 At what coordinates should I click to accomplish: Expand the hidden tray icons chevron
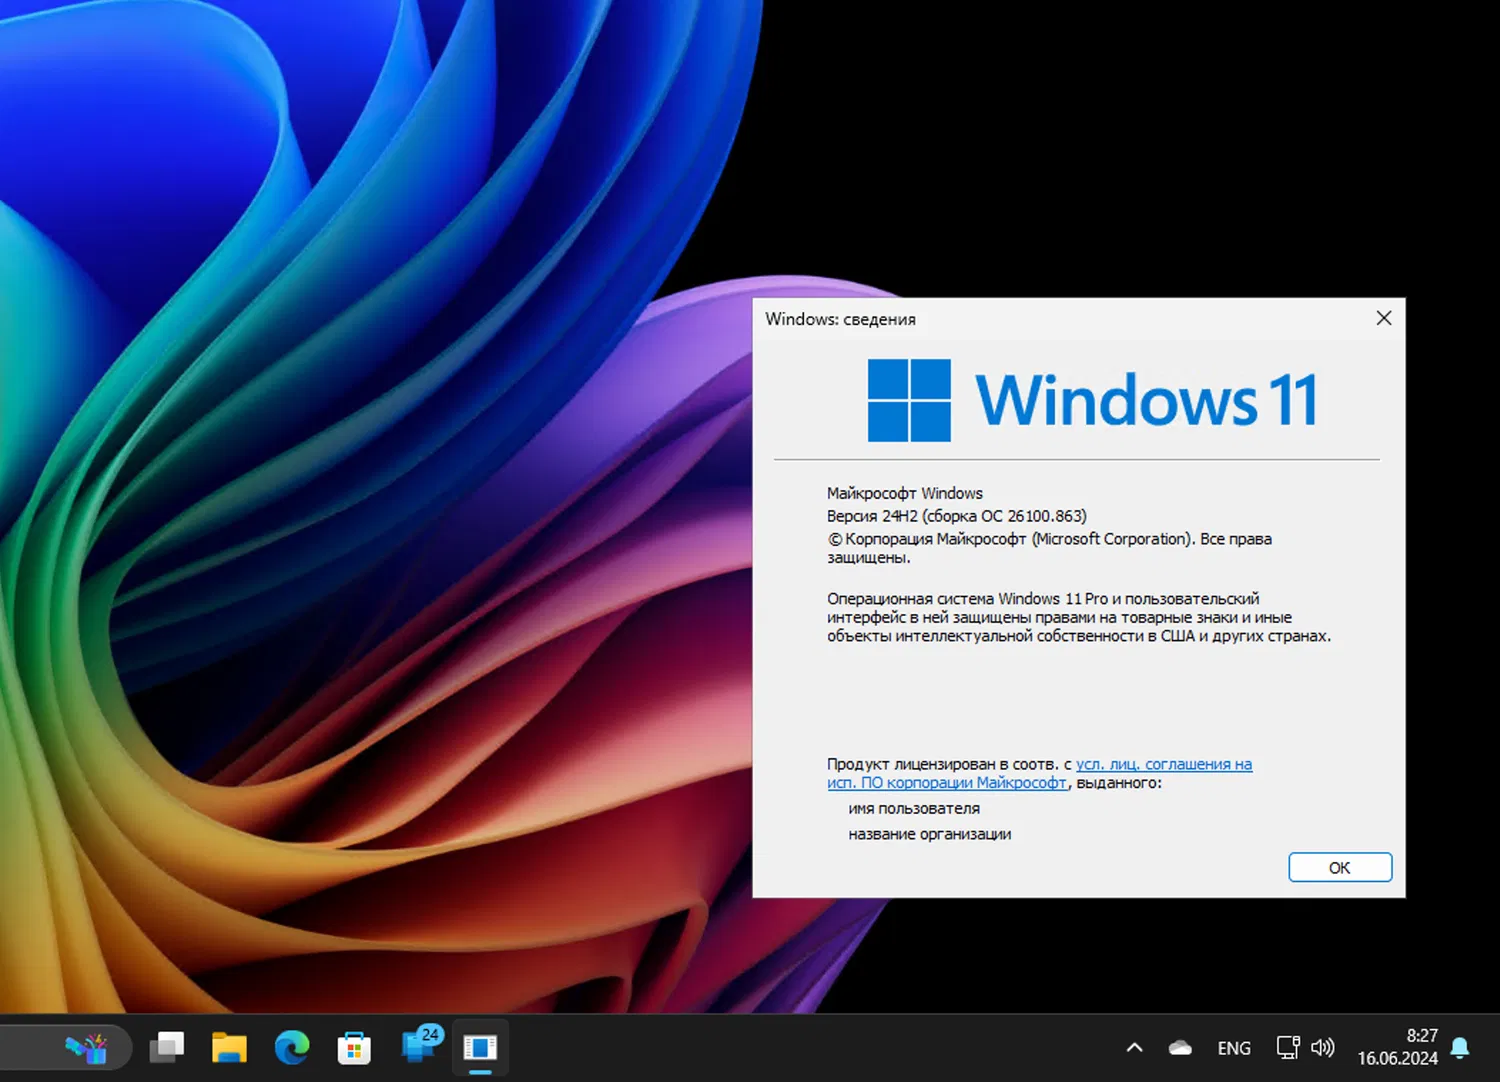click(x=1134, y=1048)
